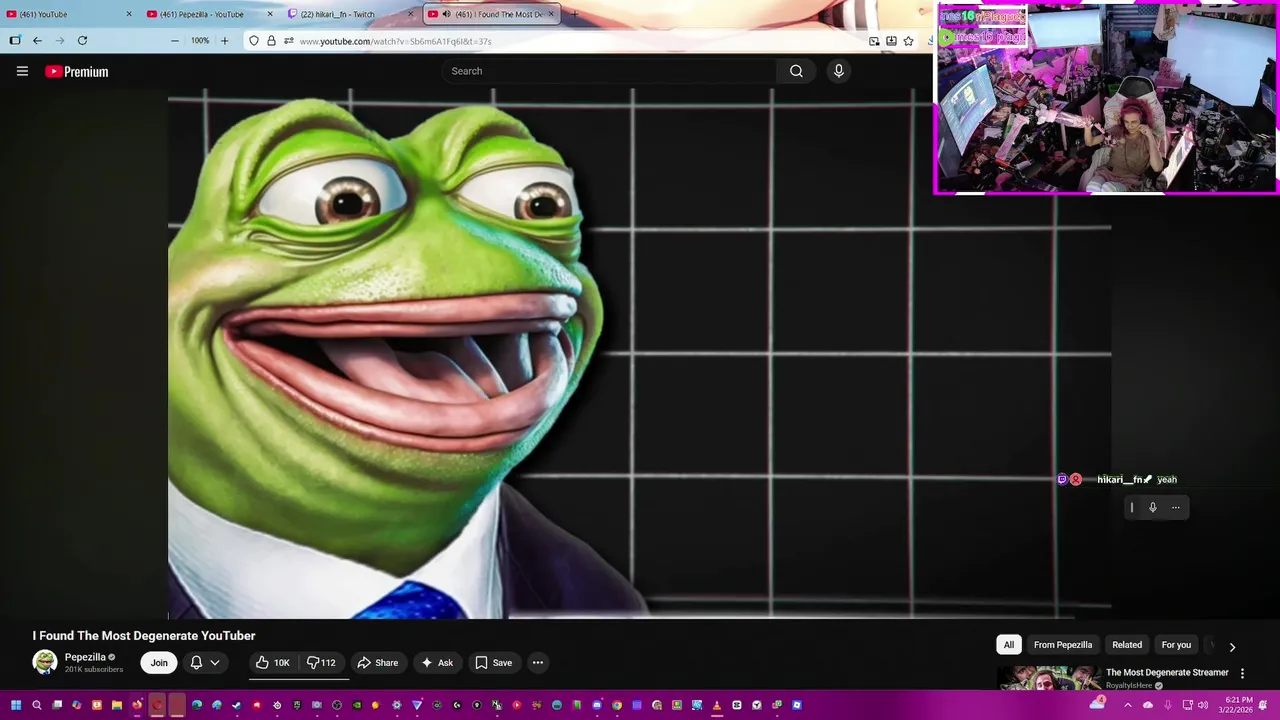This screenshot has height=720, width=1280.
Task: Open a new browser tab
Action: [574, 14]
